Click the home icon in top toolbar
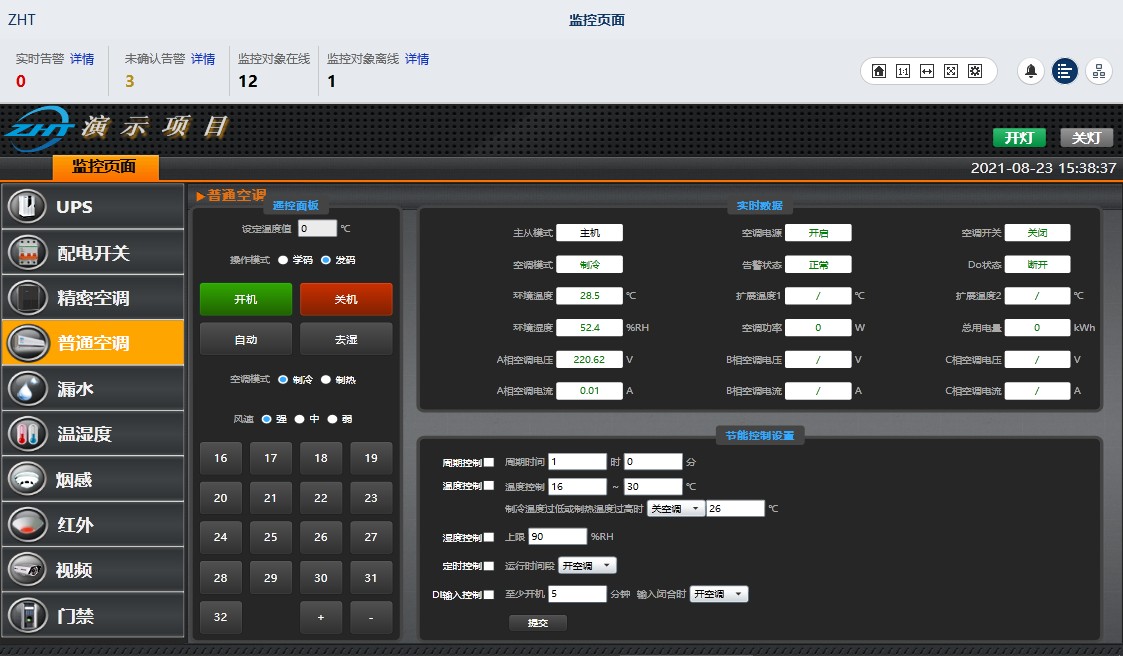 [879, 71]
